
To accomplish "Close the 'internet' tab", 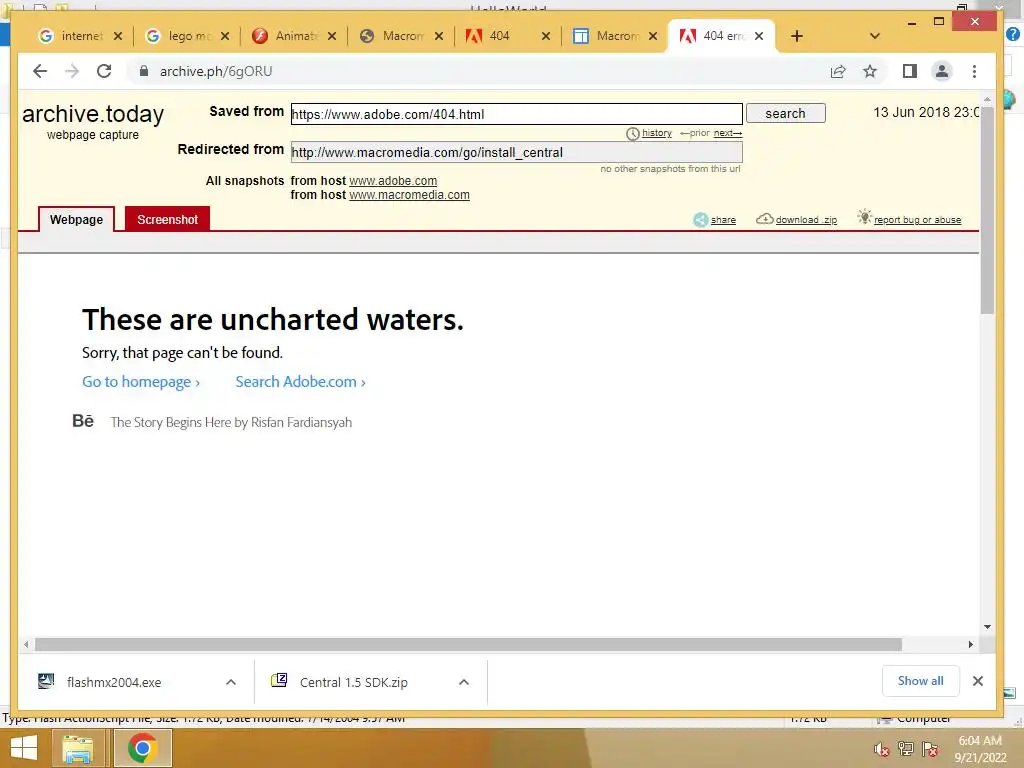I will click(118, 36).
